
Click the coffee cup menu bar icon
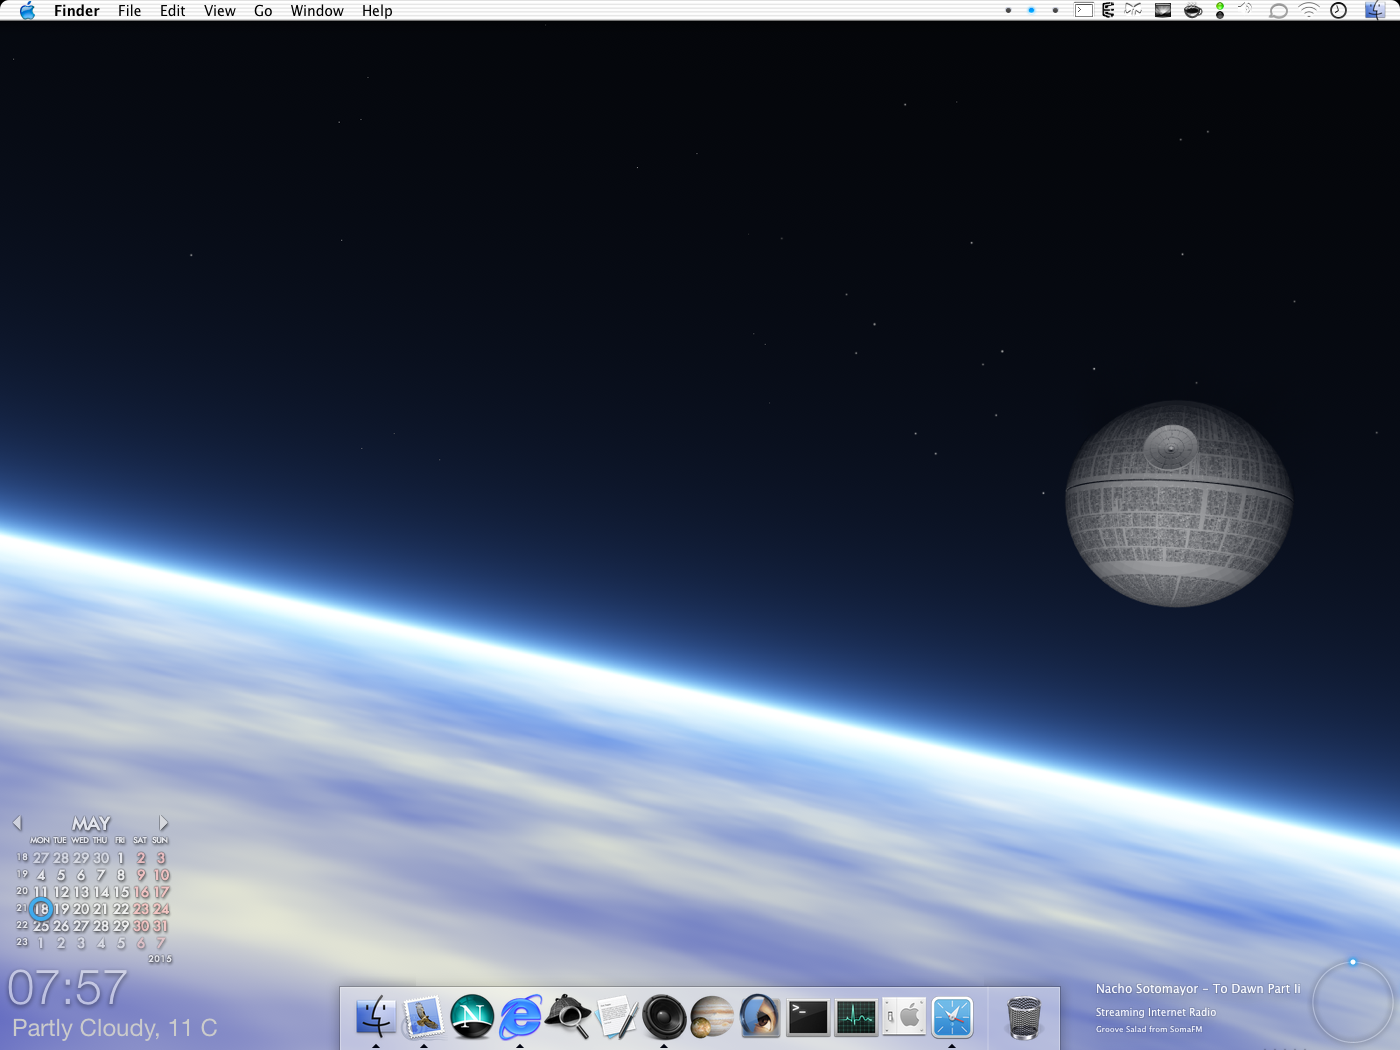1193,11
